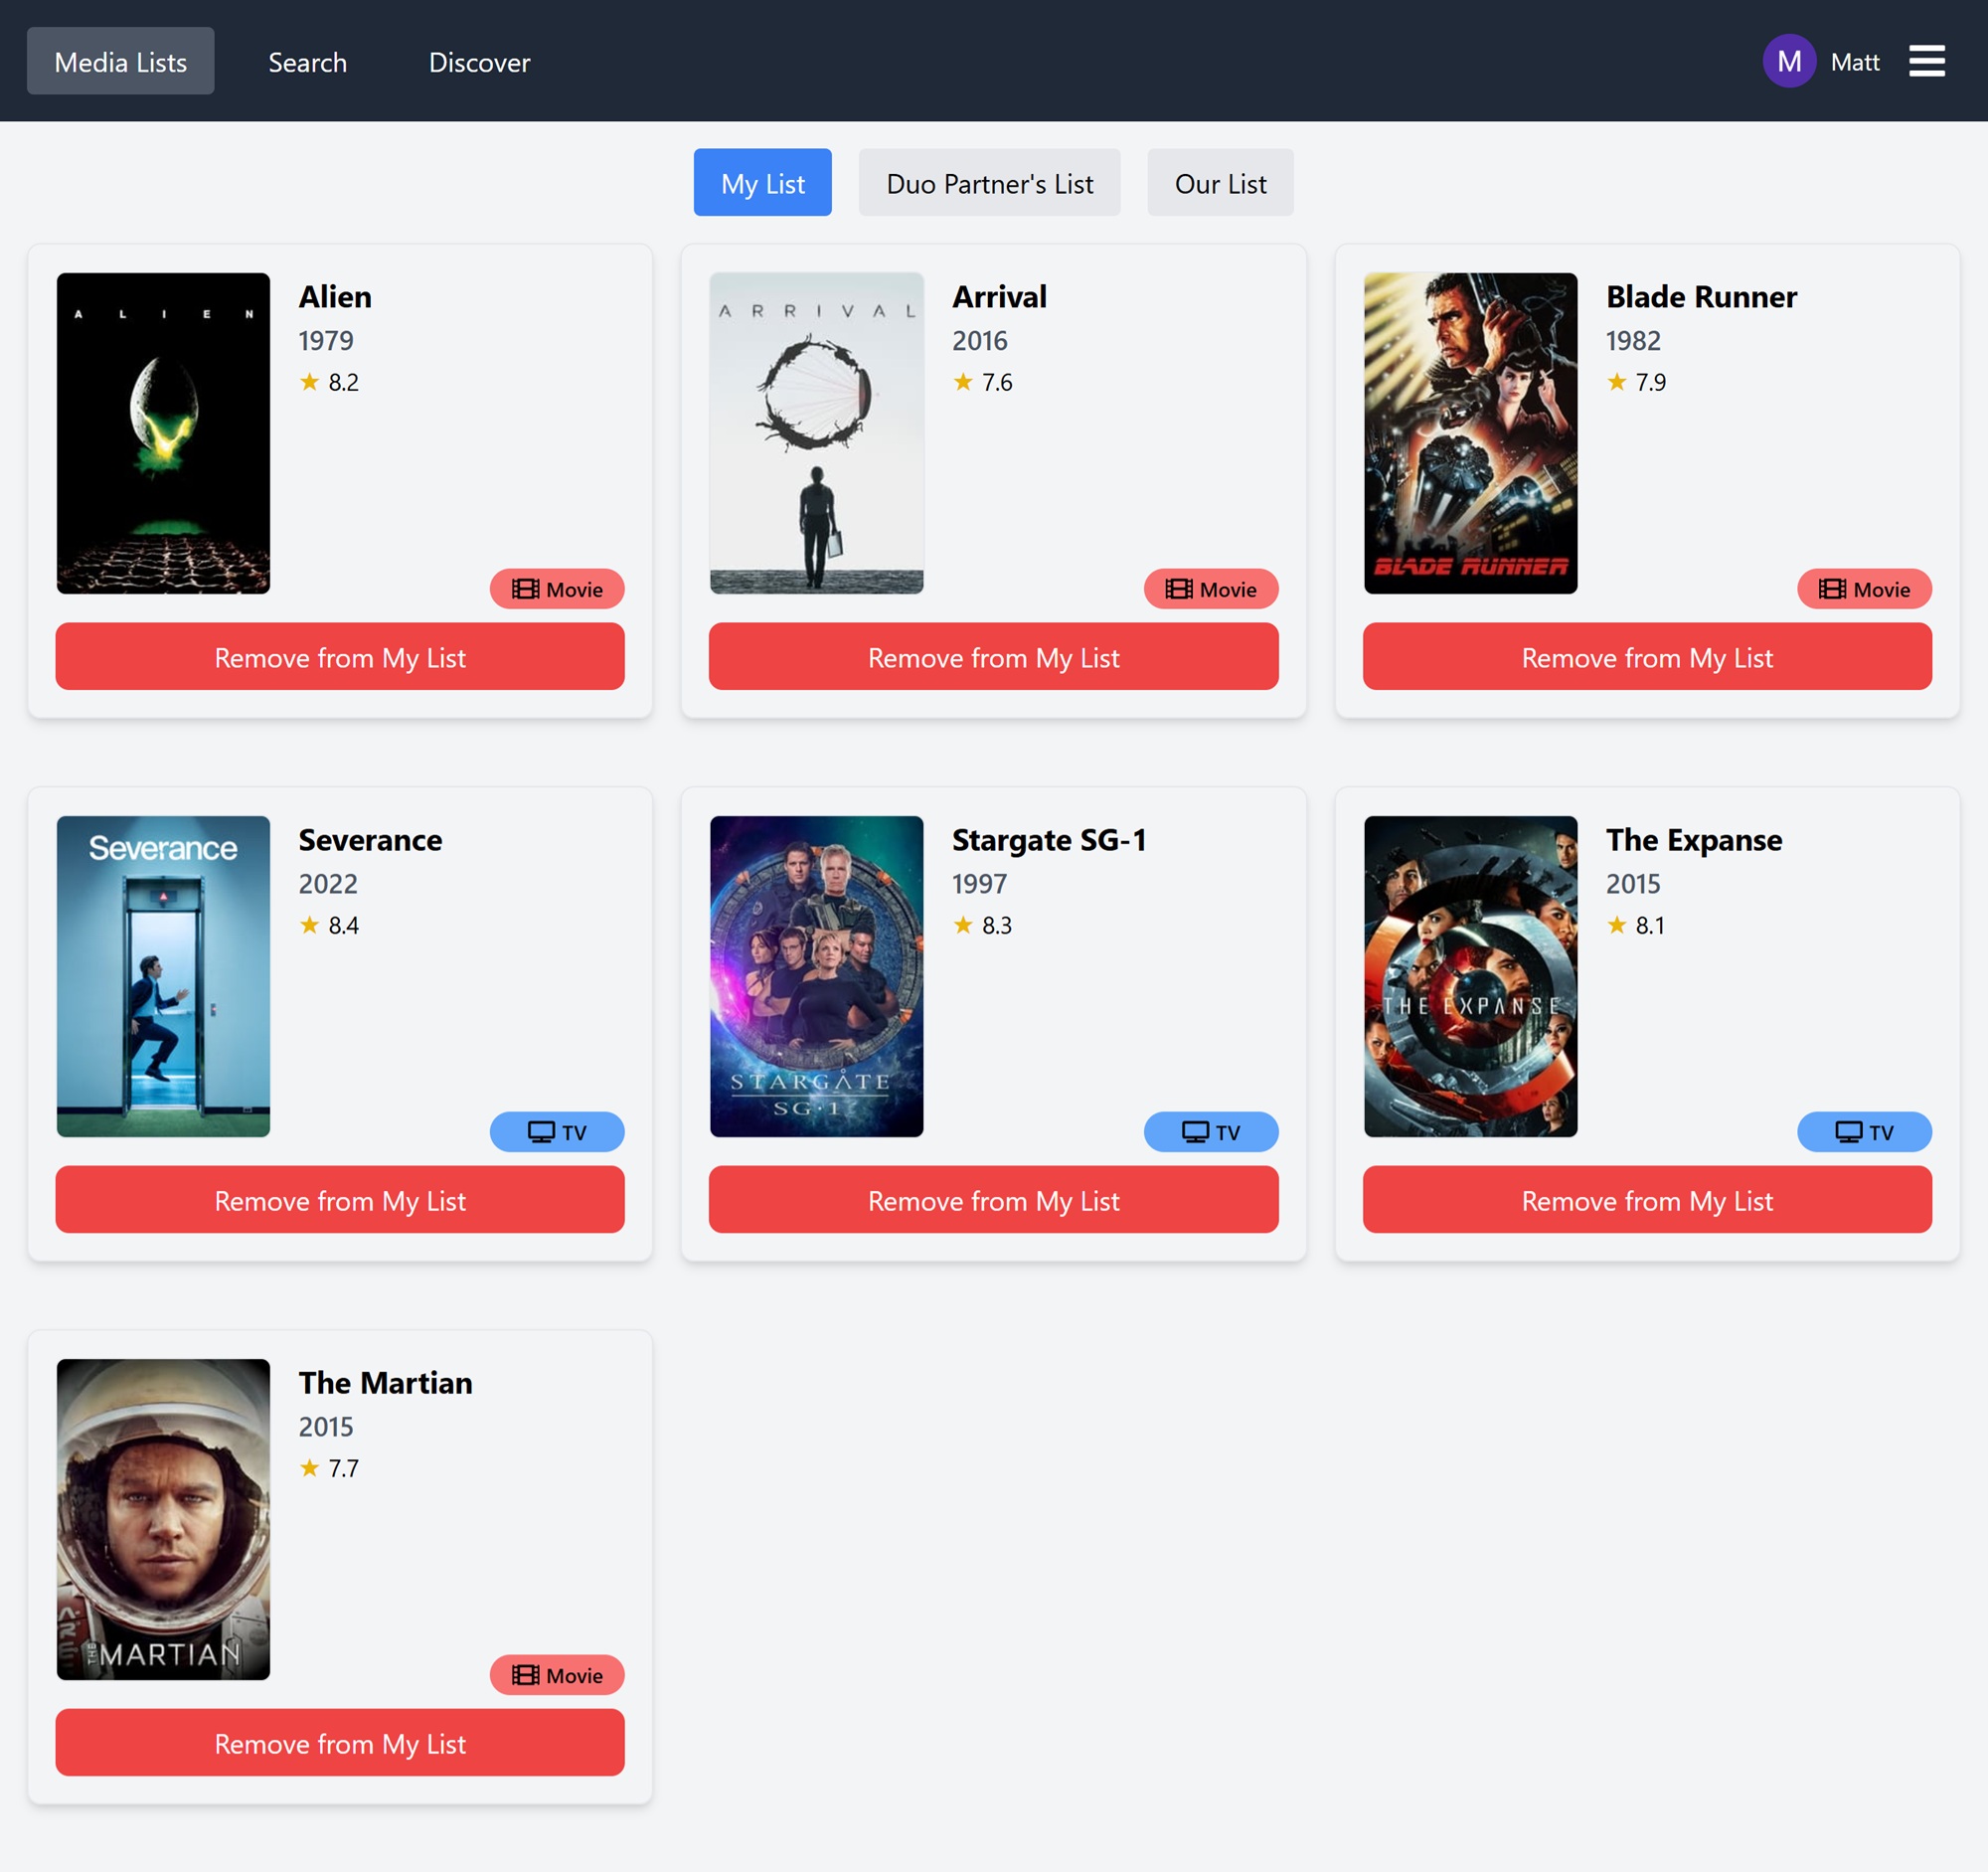
Task: Click the star rating icon for Alien
Action: point(310,381)
